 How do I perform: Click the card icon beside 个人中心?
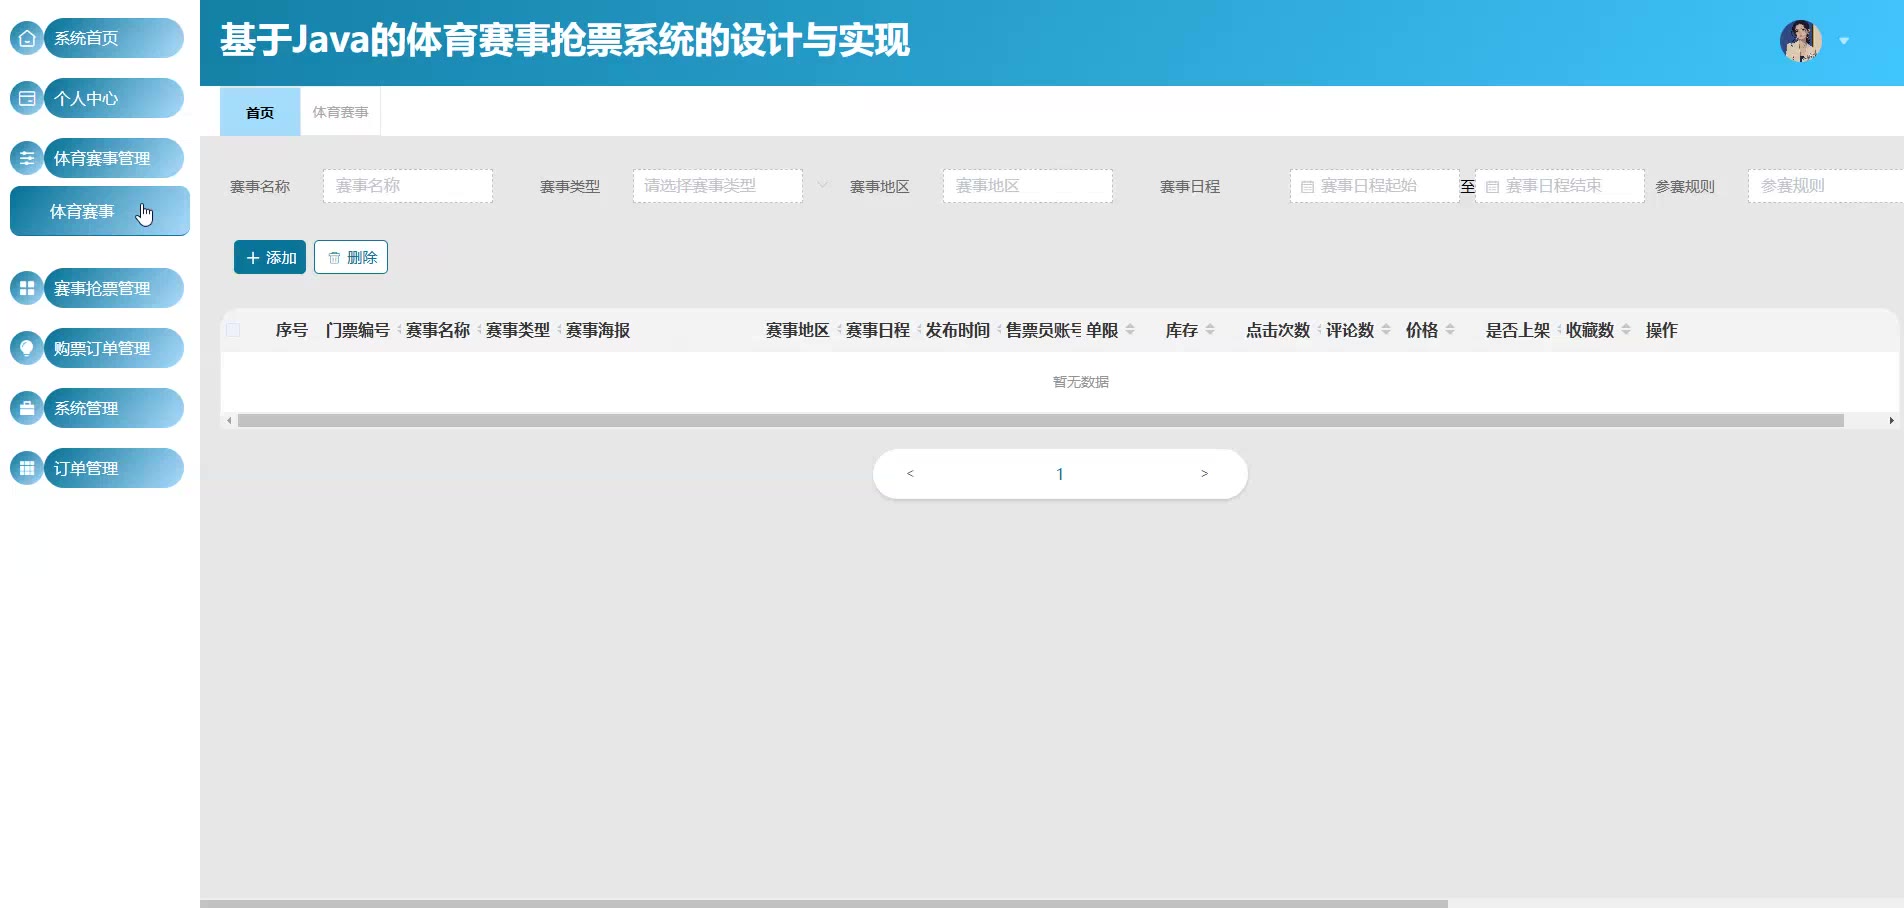tap(27, 98)
